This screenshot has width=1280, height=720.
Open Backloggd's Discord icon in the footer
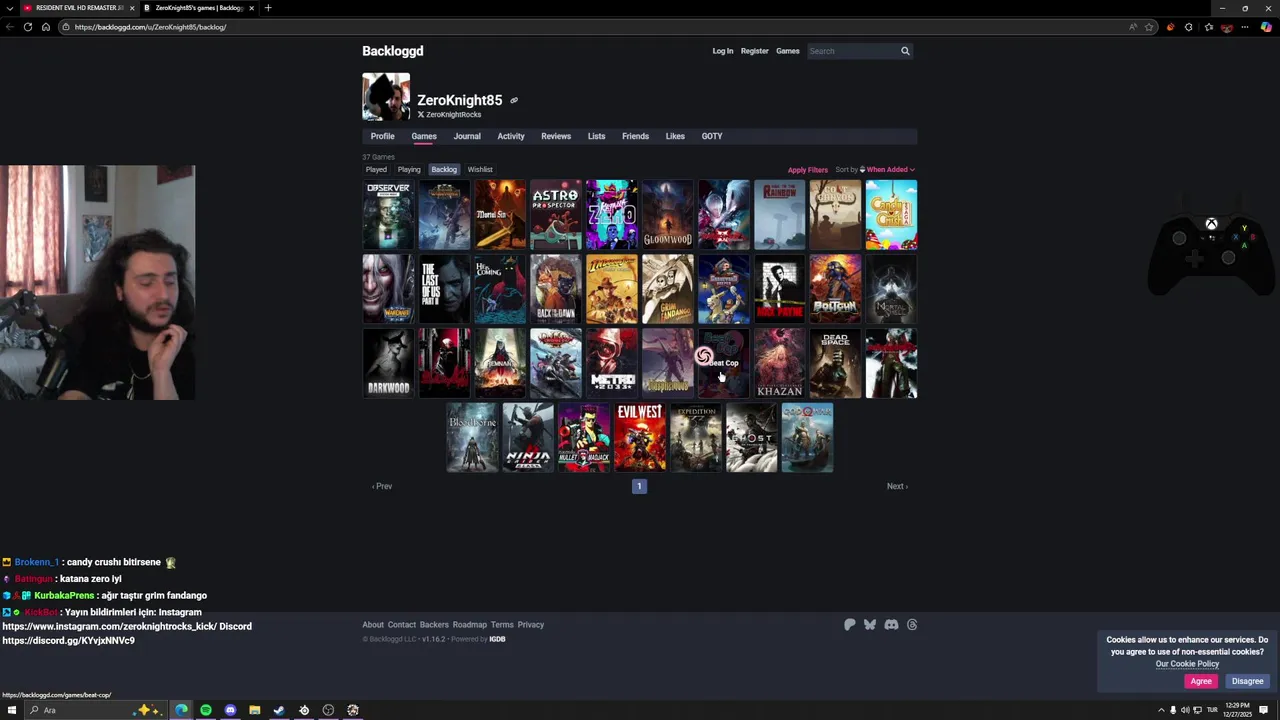(891, 625)
